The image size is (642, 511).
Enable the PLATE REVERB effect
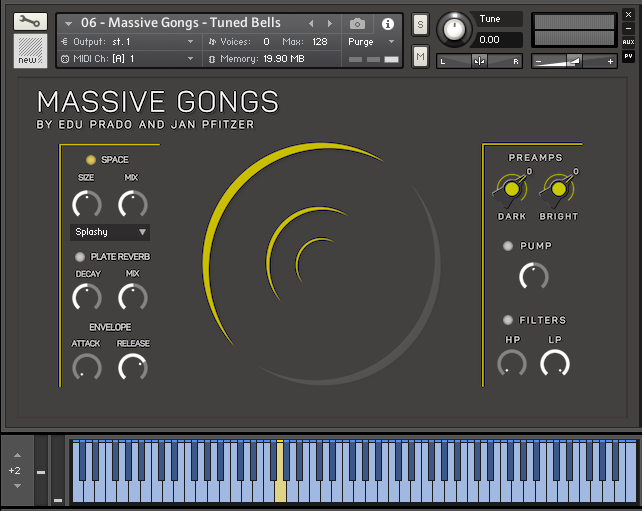coord(81,257)
